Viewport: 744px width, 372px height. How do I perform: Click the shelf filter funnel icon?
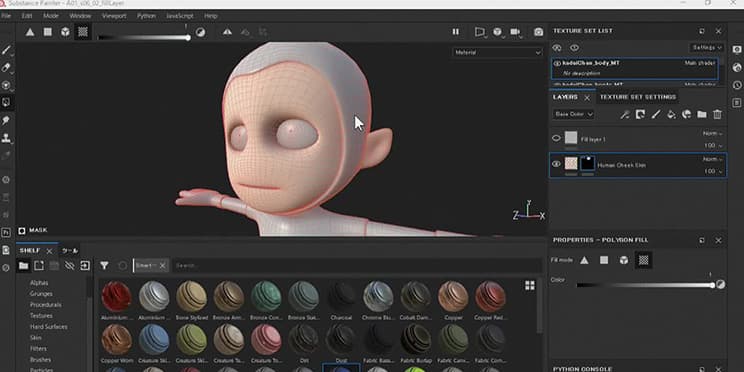pyautogui.click(x=104, y=266)
